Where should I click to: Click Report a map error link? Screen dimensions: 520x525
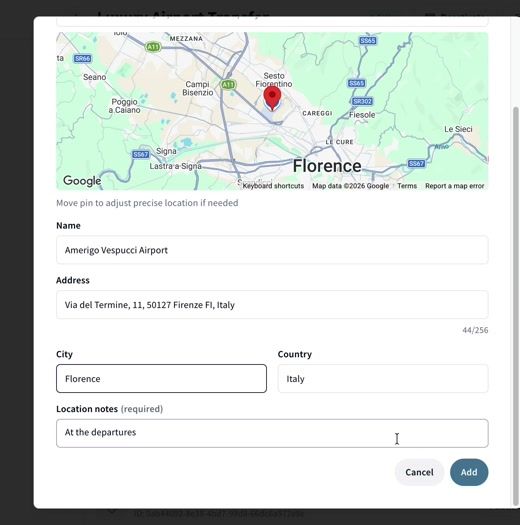pos(454,186)
